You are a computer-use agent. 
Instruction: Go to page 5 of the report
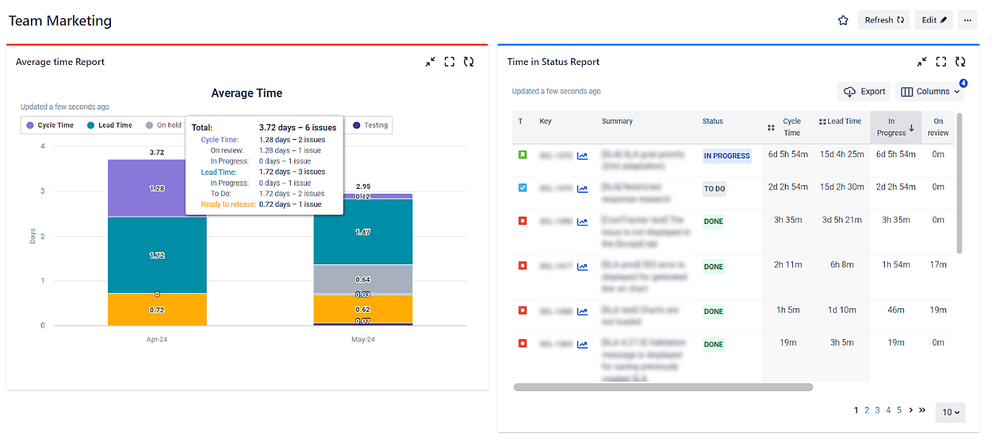899,410
